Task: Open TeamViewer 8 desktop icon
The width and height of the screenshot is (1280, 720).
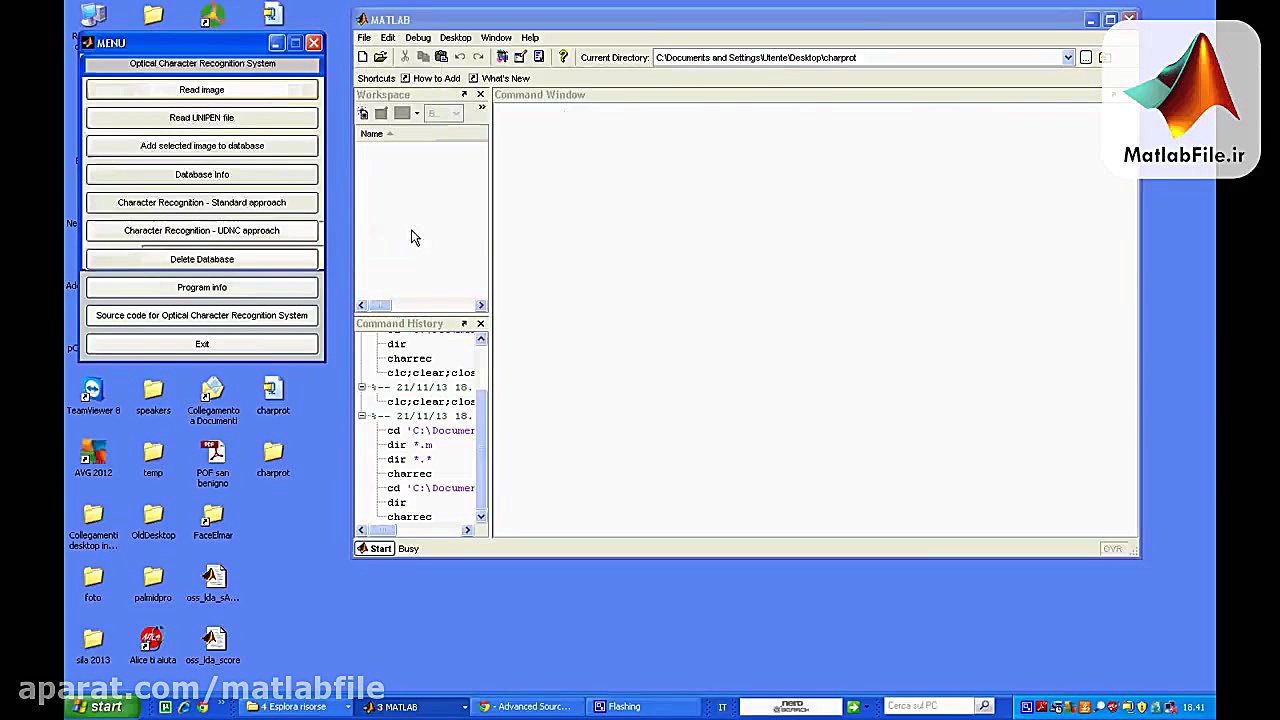Action: 93,396
